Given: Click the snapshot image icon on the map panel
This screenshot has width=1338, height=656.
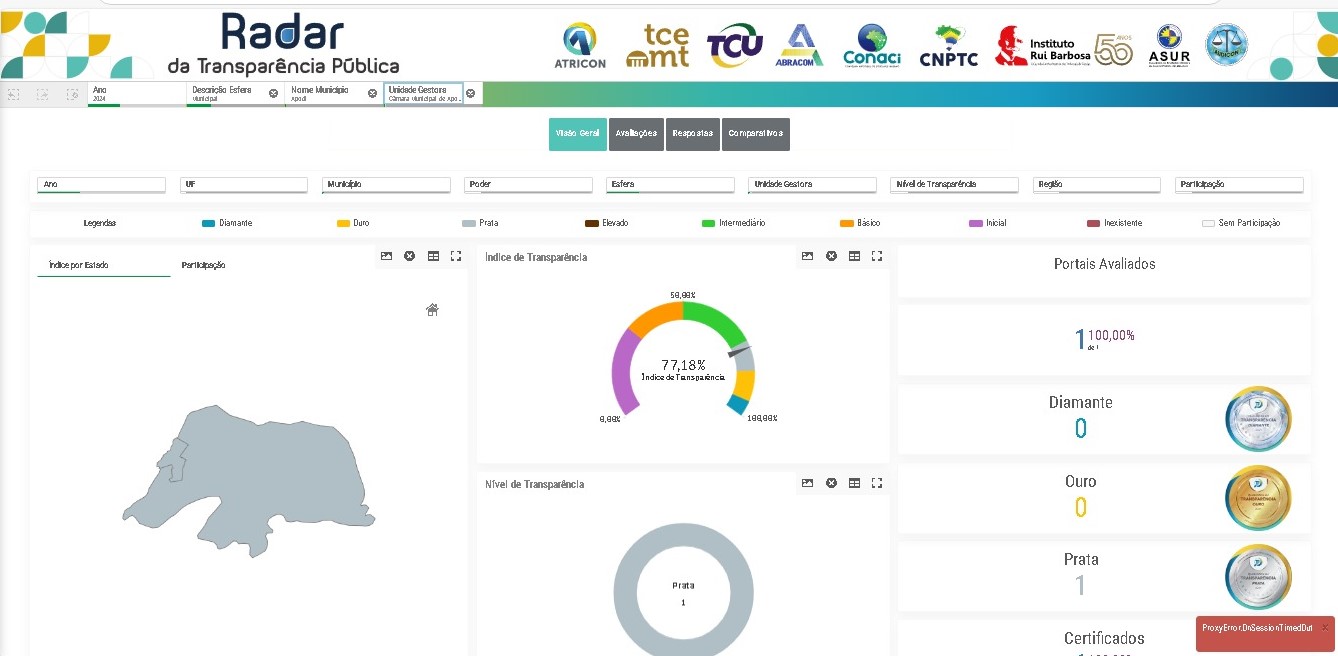Looking at the screenshot, I should (x=386, y=256).
